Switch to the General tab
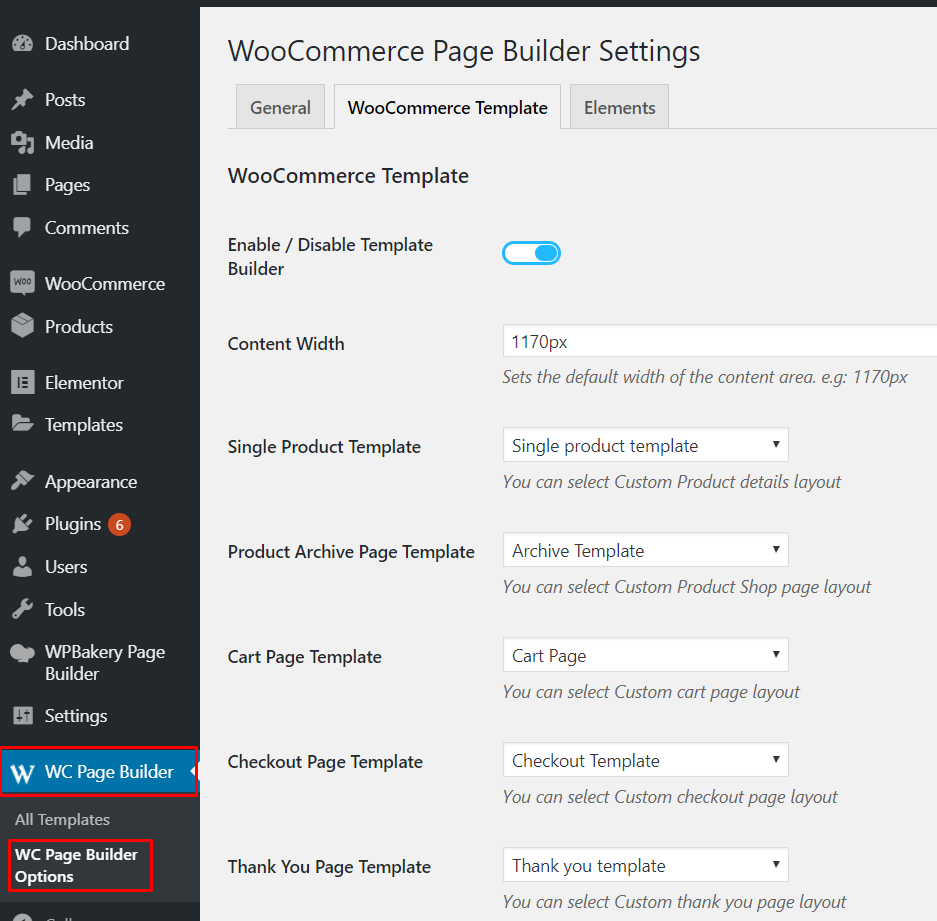Viewport: 937px width, 921px height. click(280, 108)
